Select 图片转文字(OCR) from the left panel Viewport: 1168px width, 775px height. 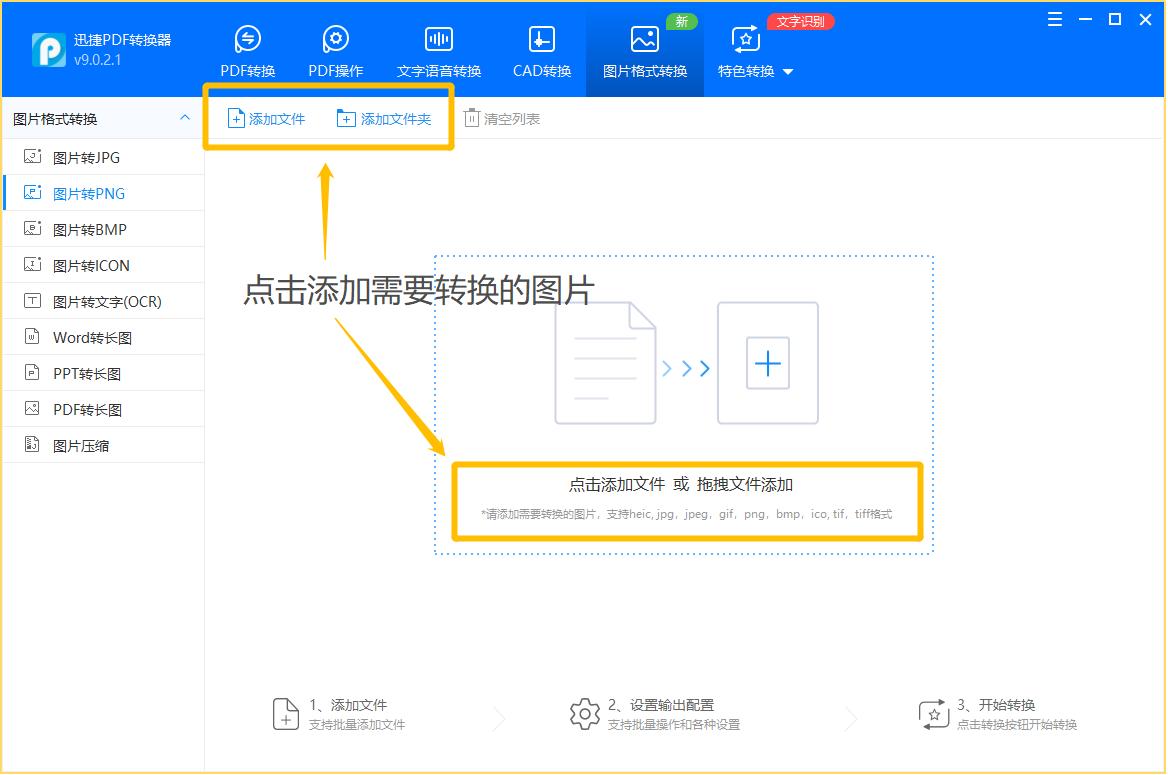tap(100, 301)
